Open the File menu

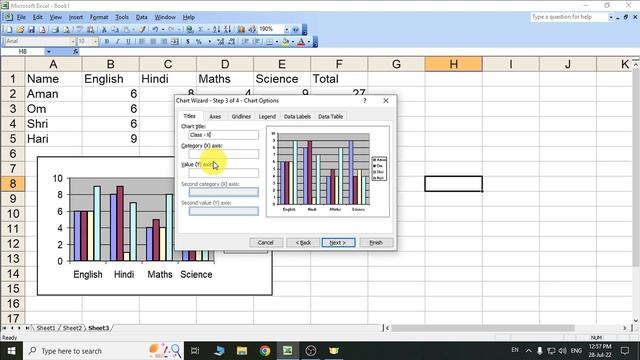click(x=21, y=17)
